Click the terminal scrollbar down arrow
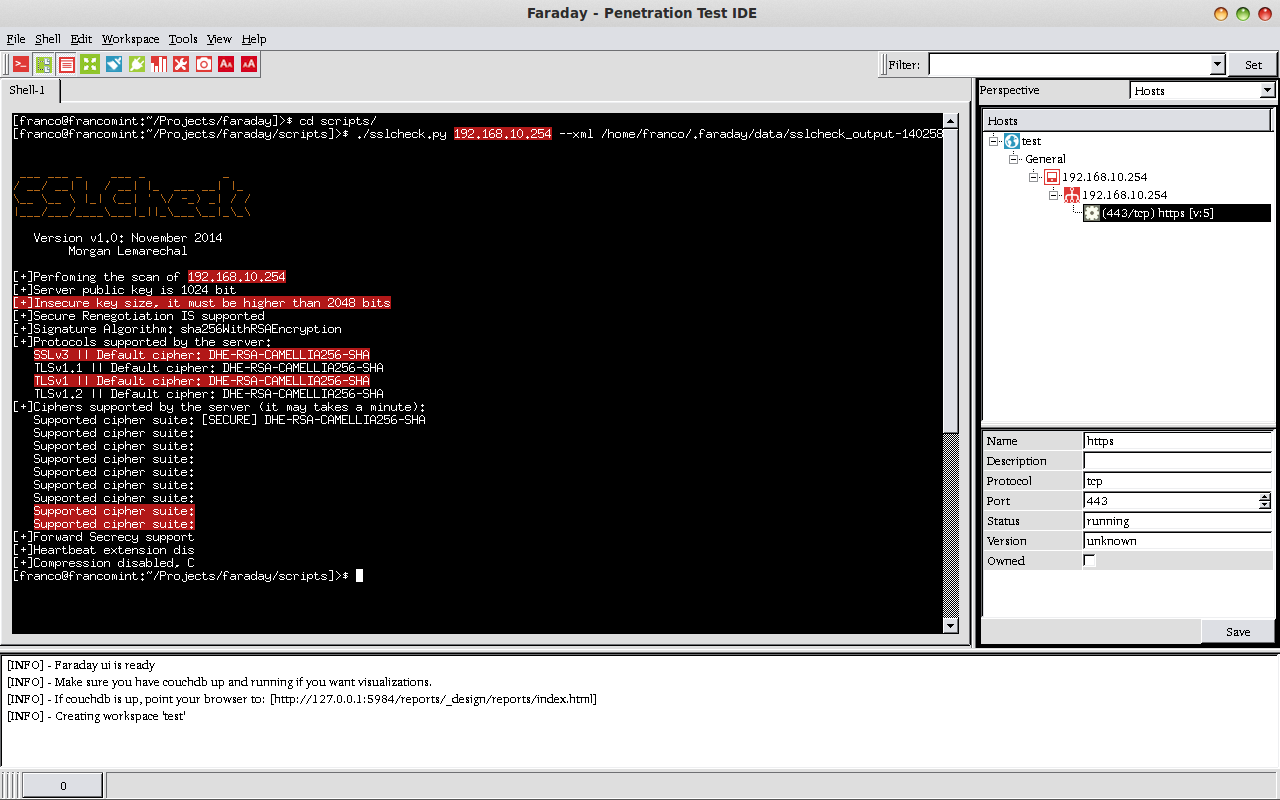The width and height of the screenshot is (1280, 800). click(951, 626)
